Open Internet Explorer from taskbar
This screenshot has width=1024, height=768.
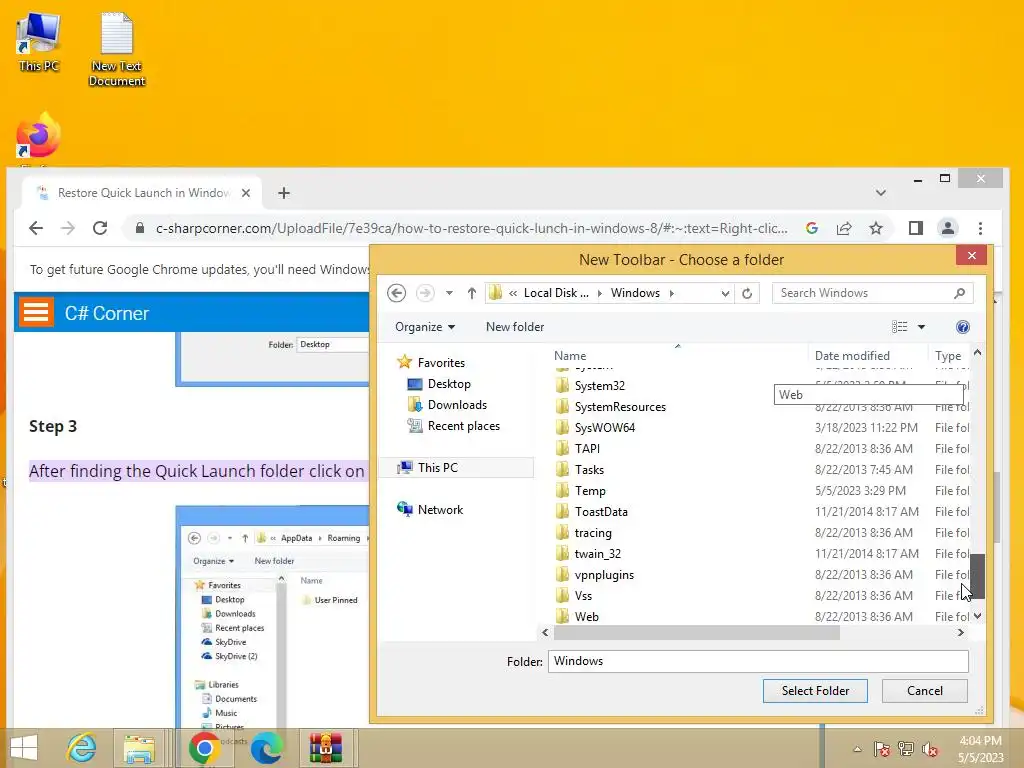click(81, 748)
